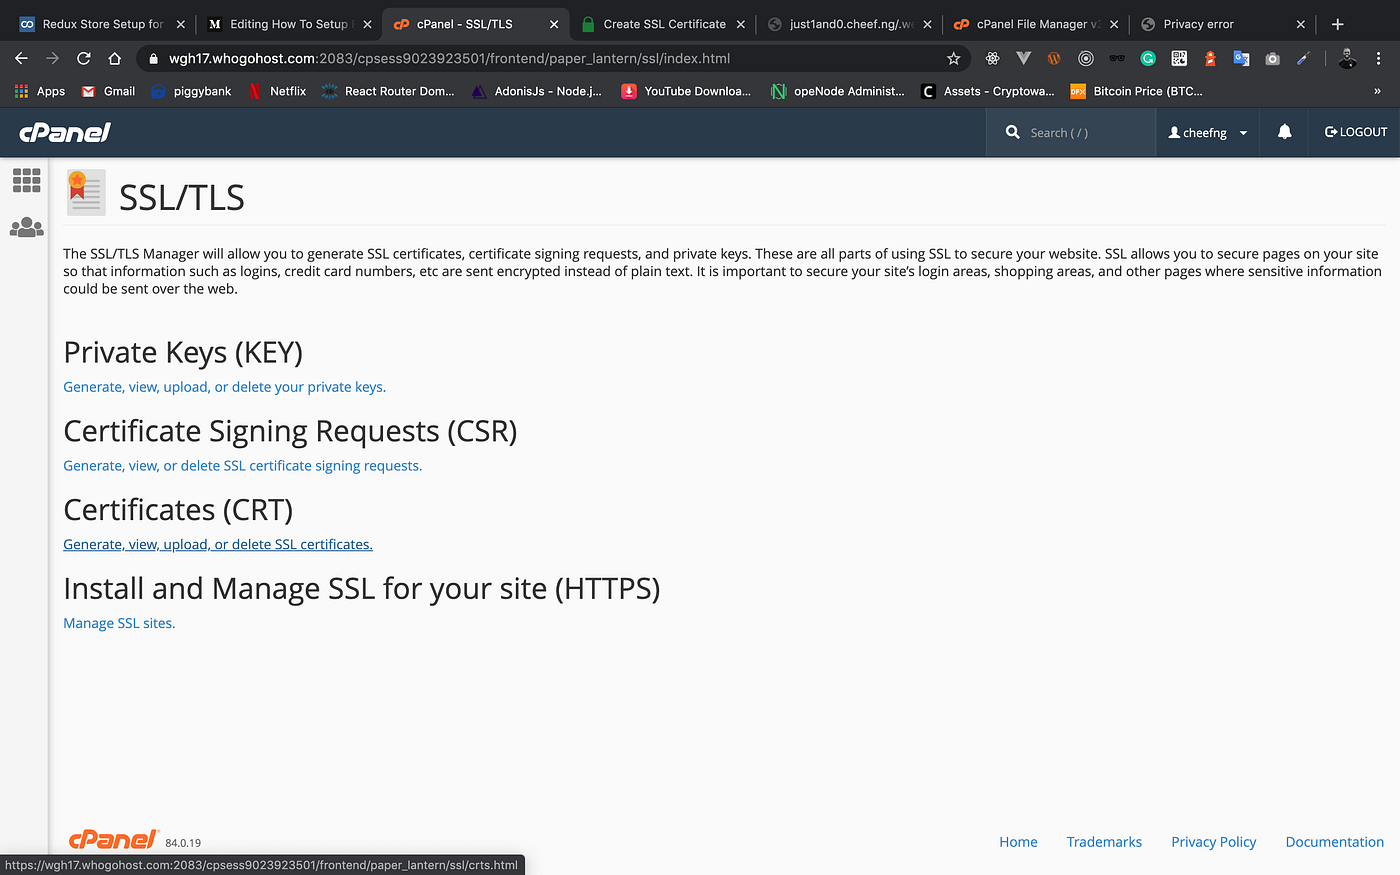1400x875 pixels.
Task: Open the User Manager people icon
Action: point(27,228)
